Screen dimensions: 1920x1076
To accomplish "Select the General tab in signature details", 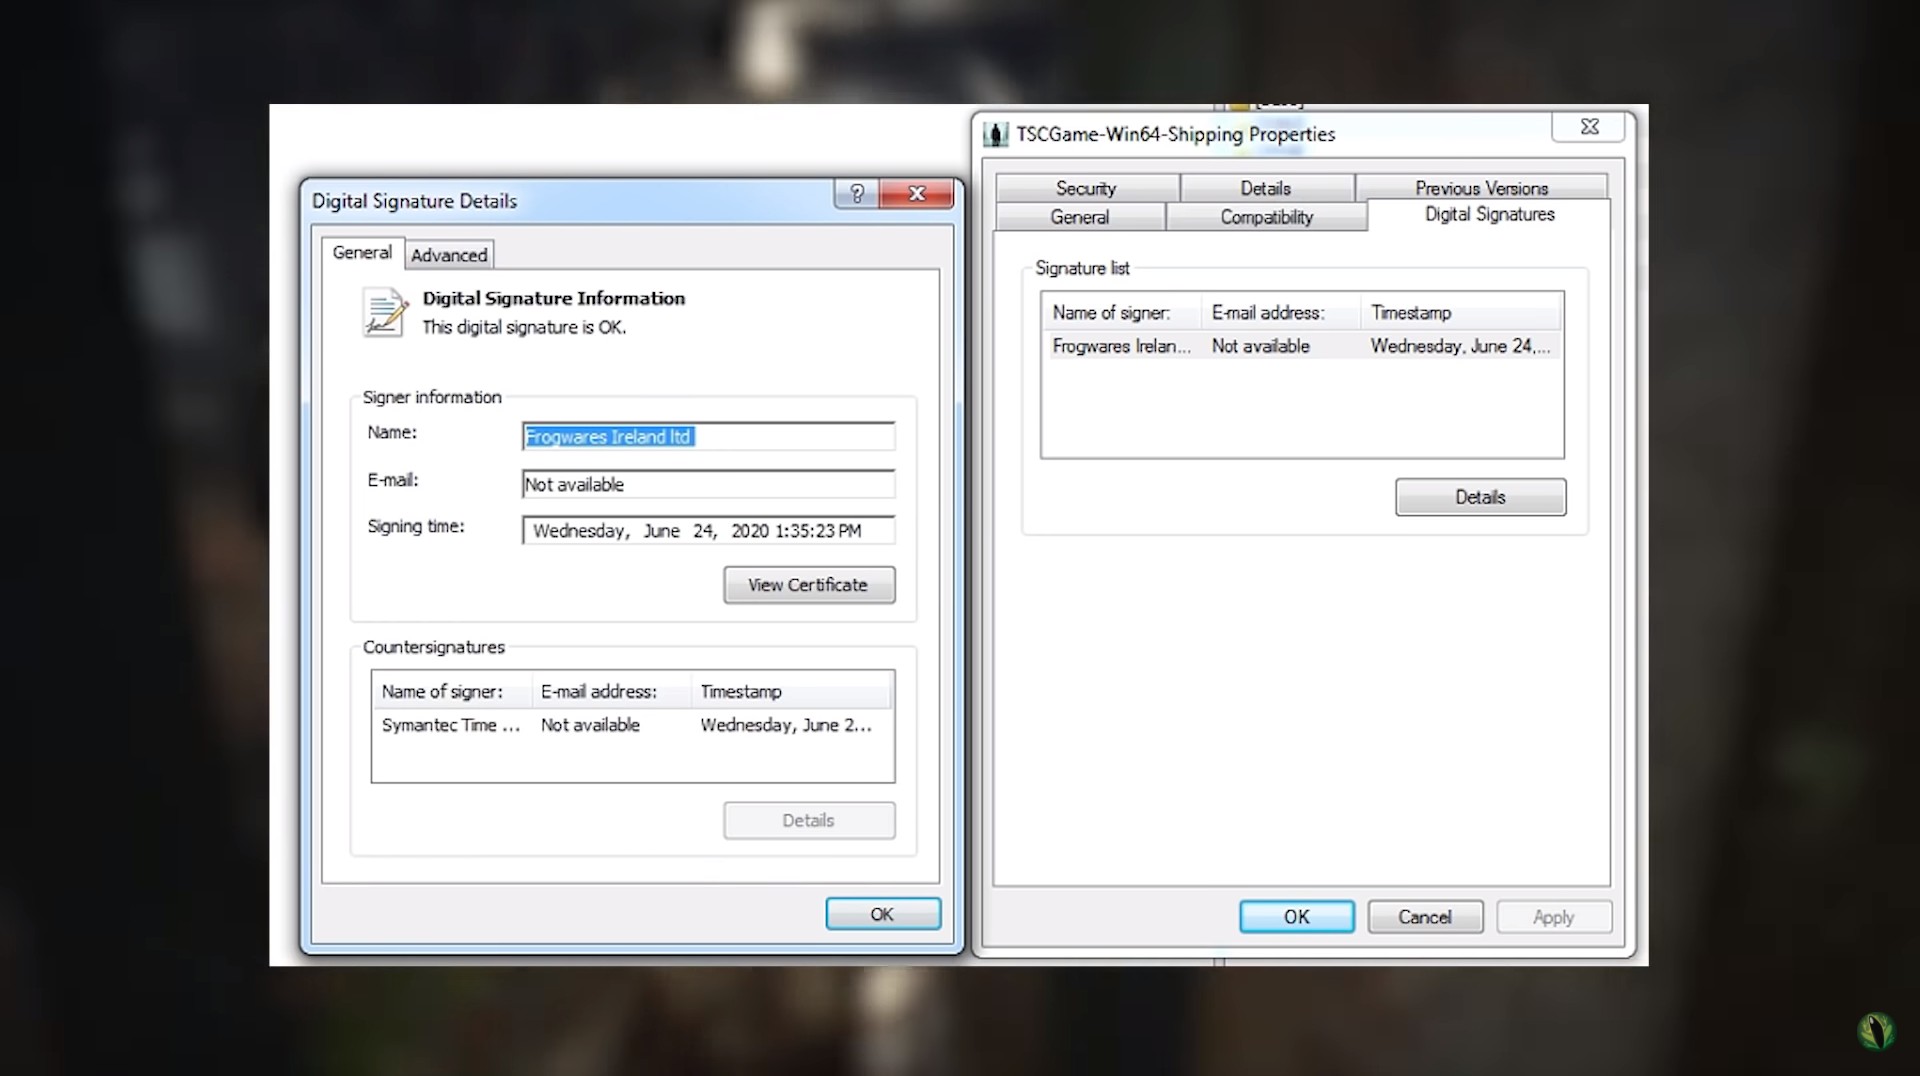I will click(x=362, y=252).
